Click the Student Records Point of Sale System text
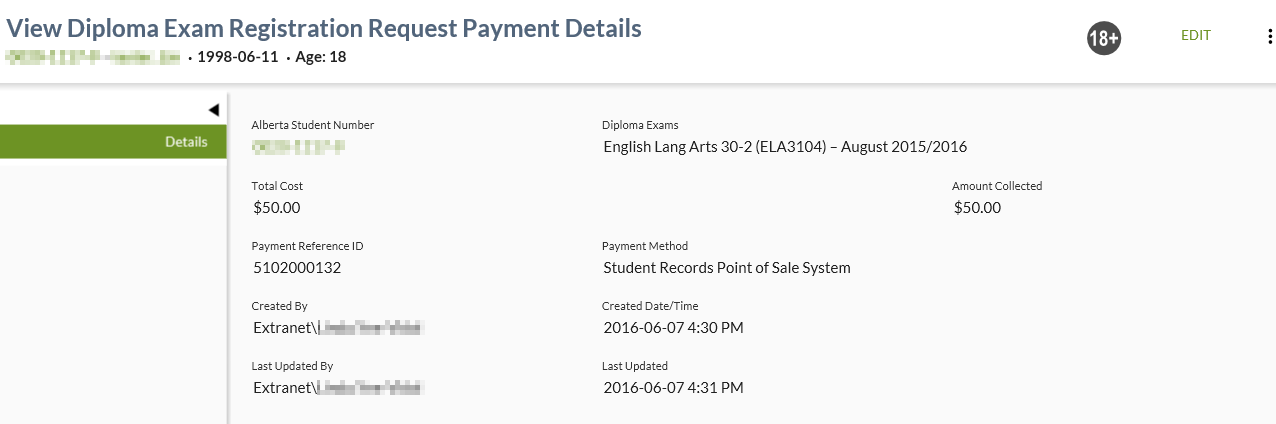This screenshot has height=424, width=1276. (x=726, y=268)
